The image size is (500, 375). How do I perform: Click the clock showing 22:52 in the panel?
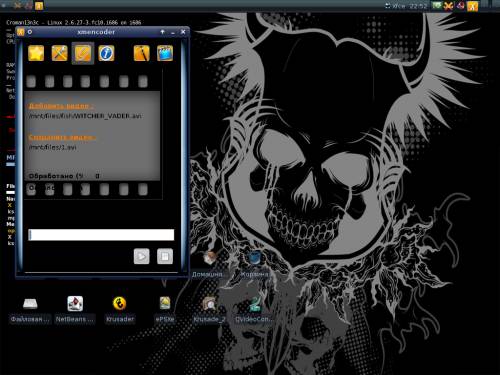418,6
